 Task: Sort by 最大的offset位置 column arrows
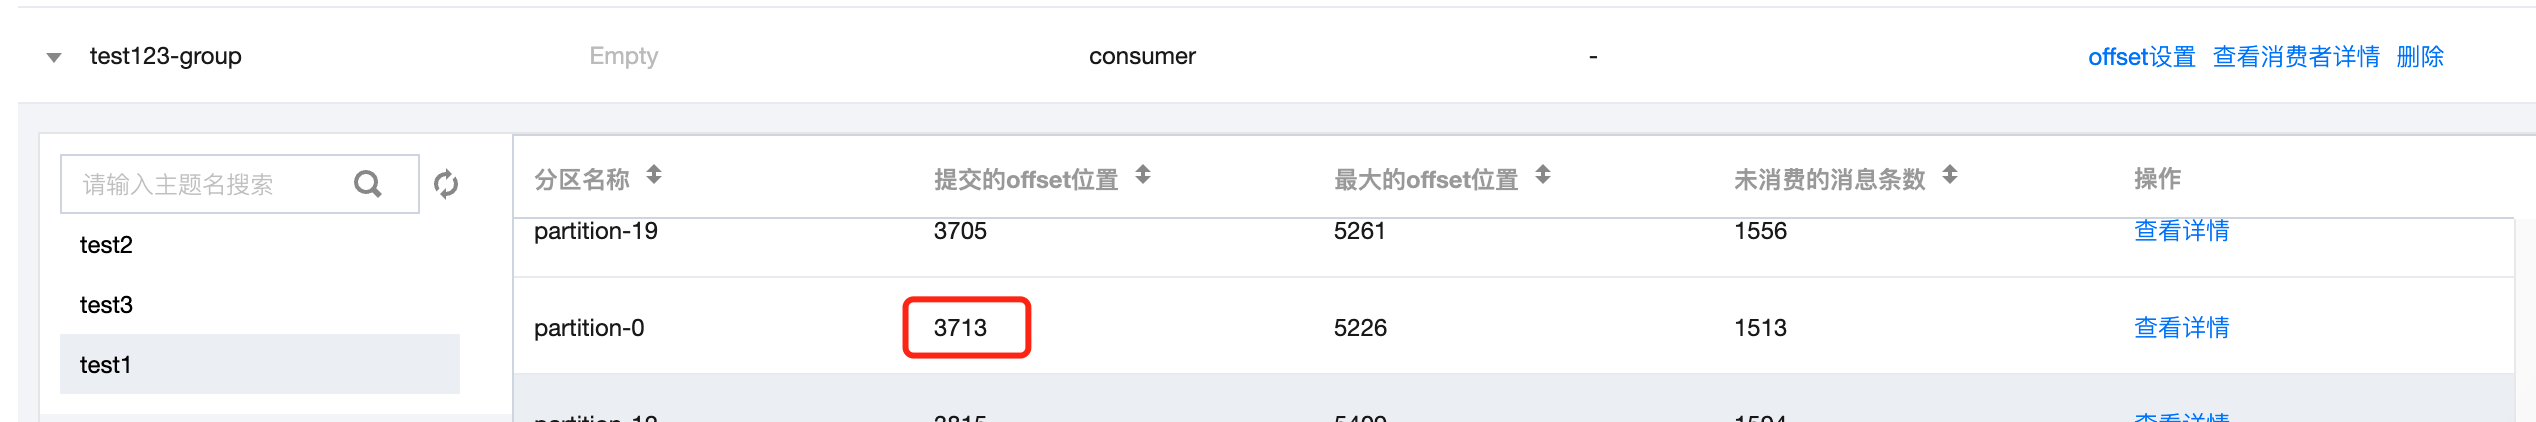[1543, 176]
